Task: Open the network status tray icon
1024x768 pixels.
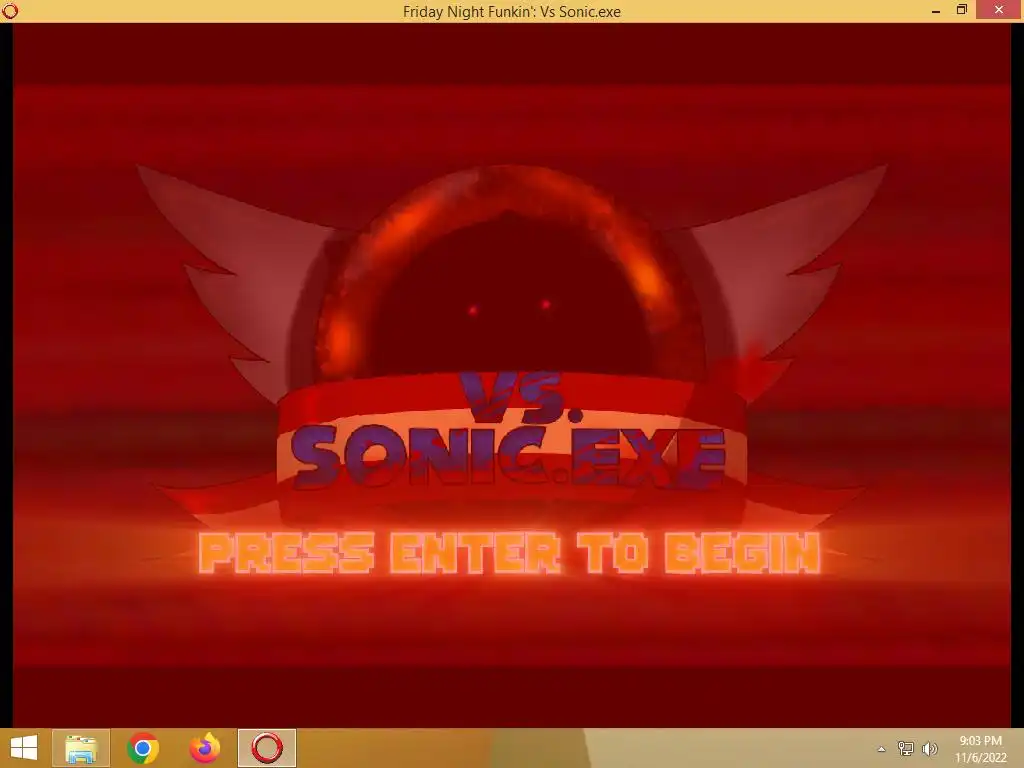Action: (906, 749)
